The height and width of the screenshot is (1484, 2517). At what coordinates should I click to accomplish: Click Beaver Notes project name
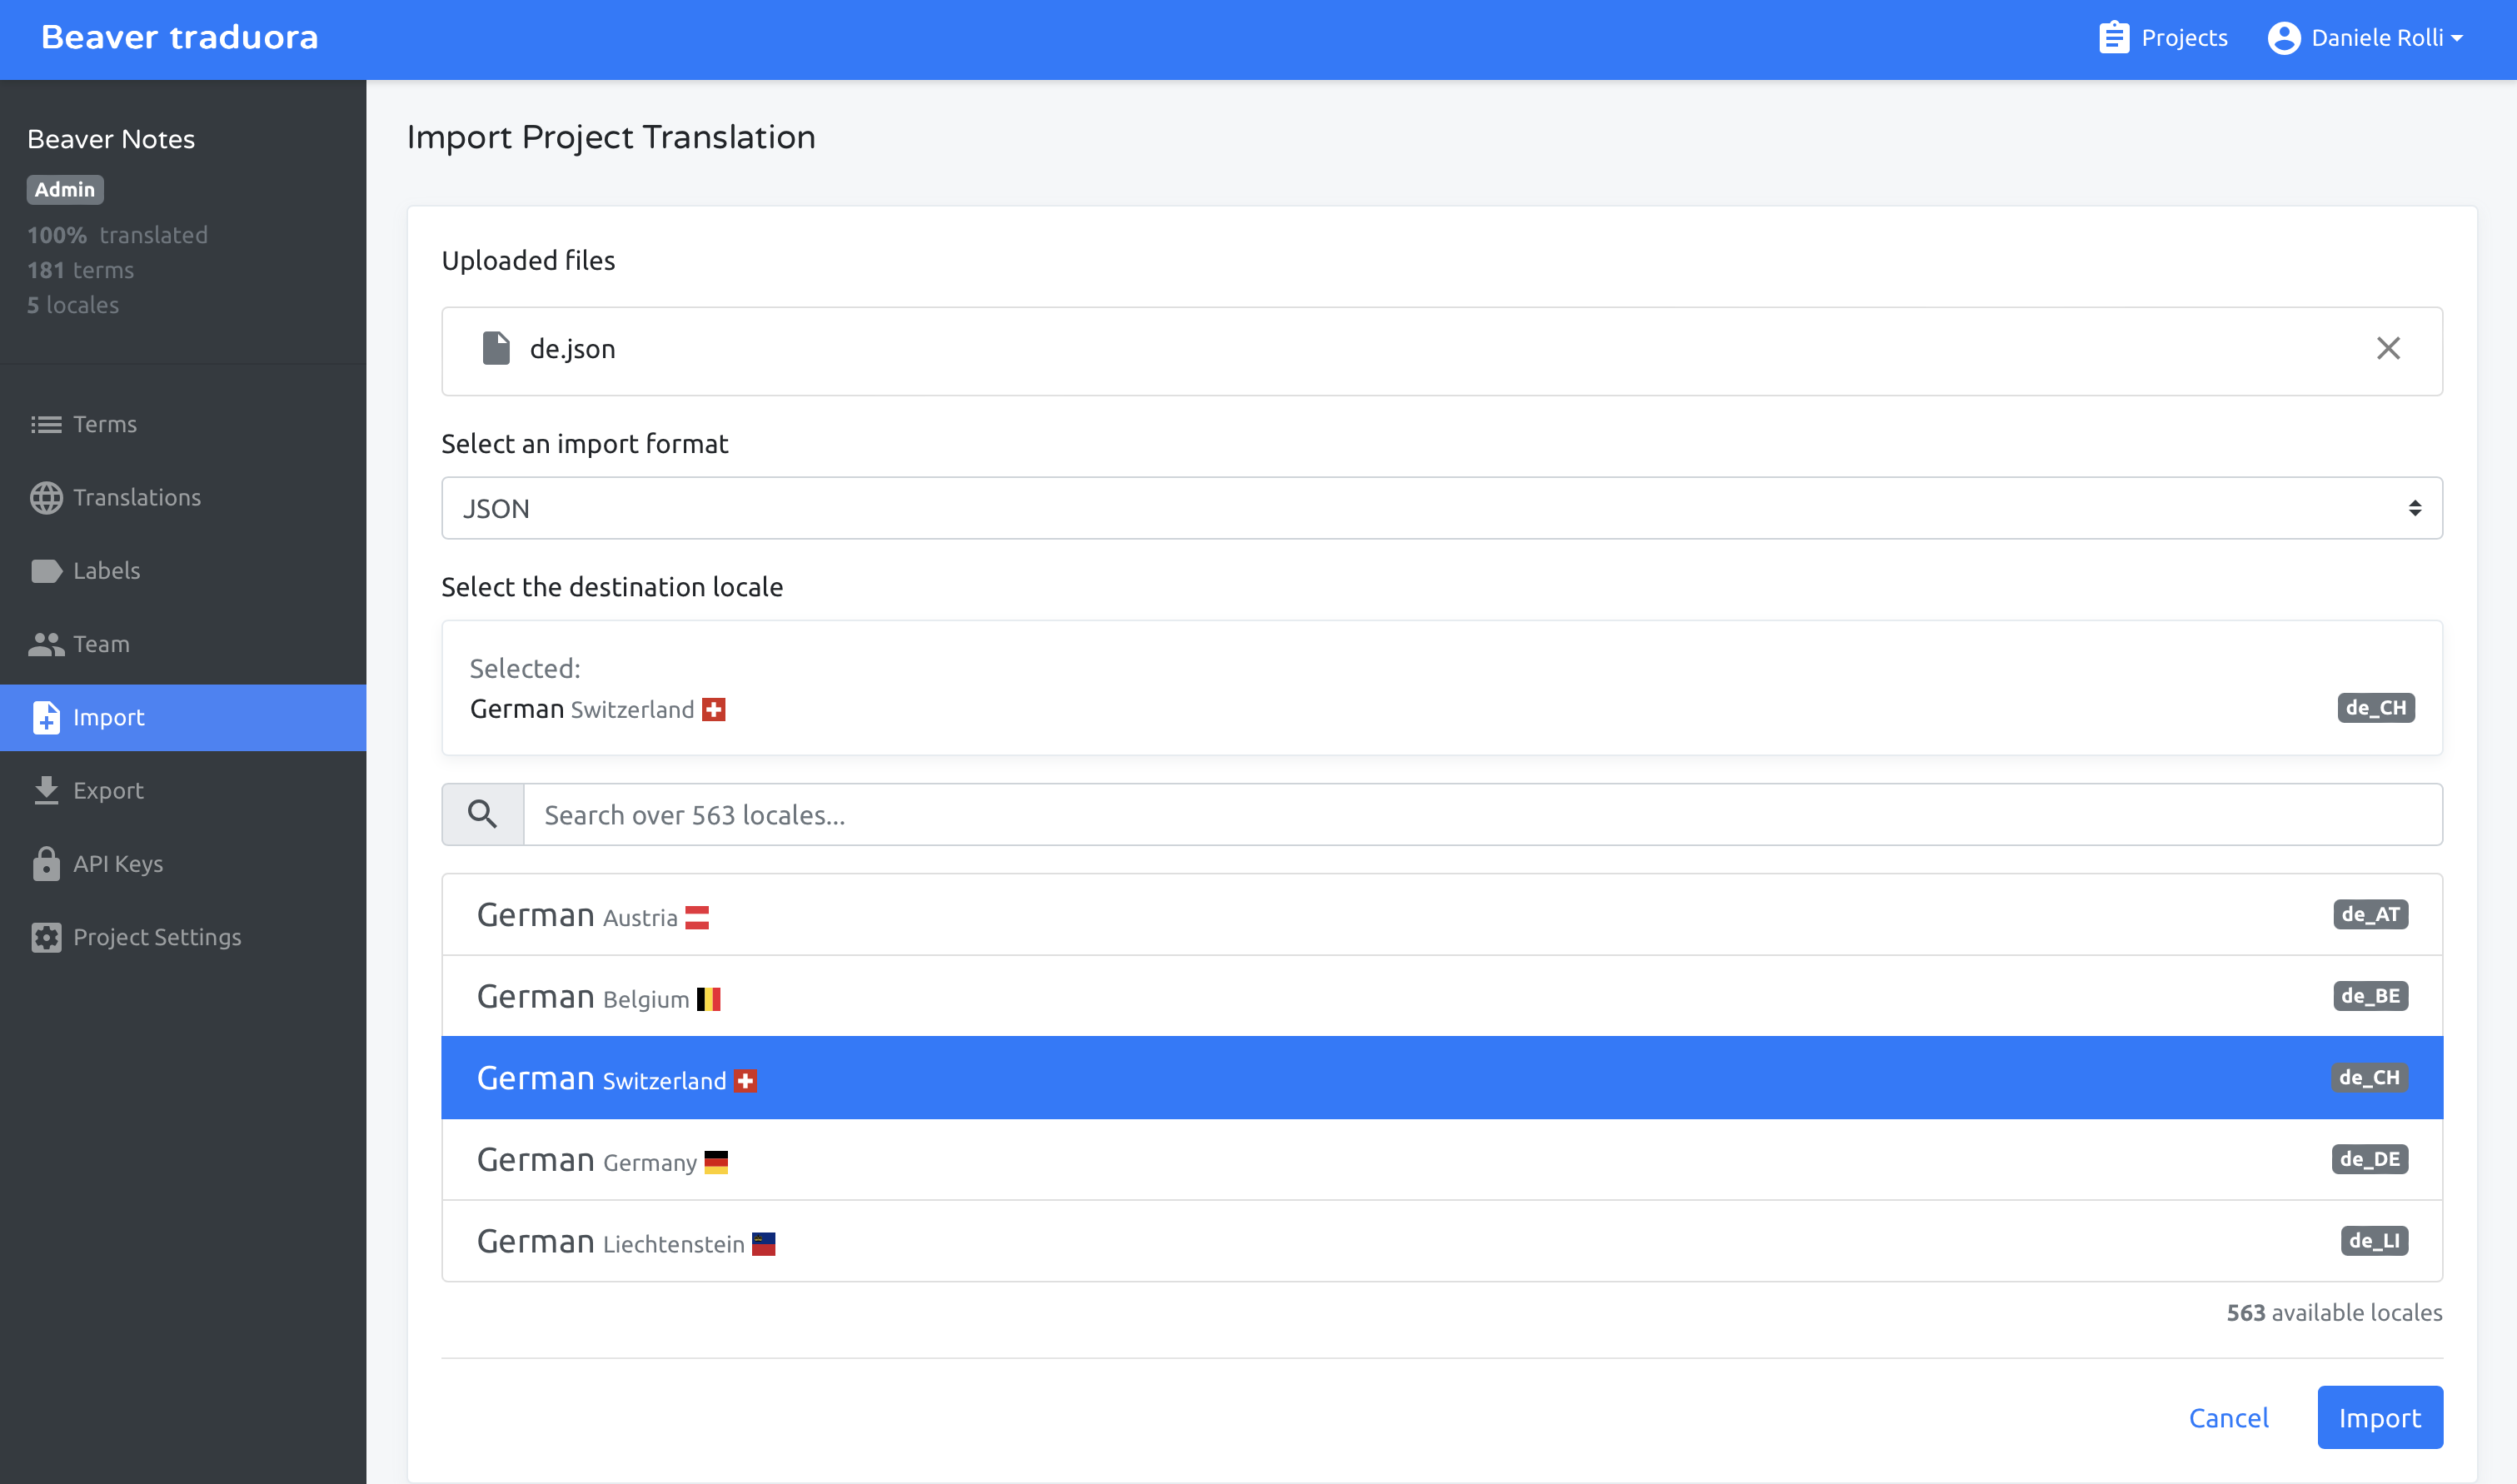pyautogui.click(x=111, y=139)
